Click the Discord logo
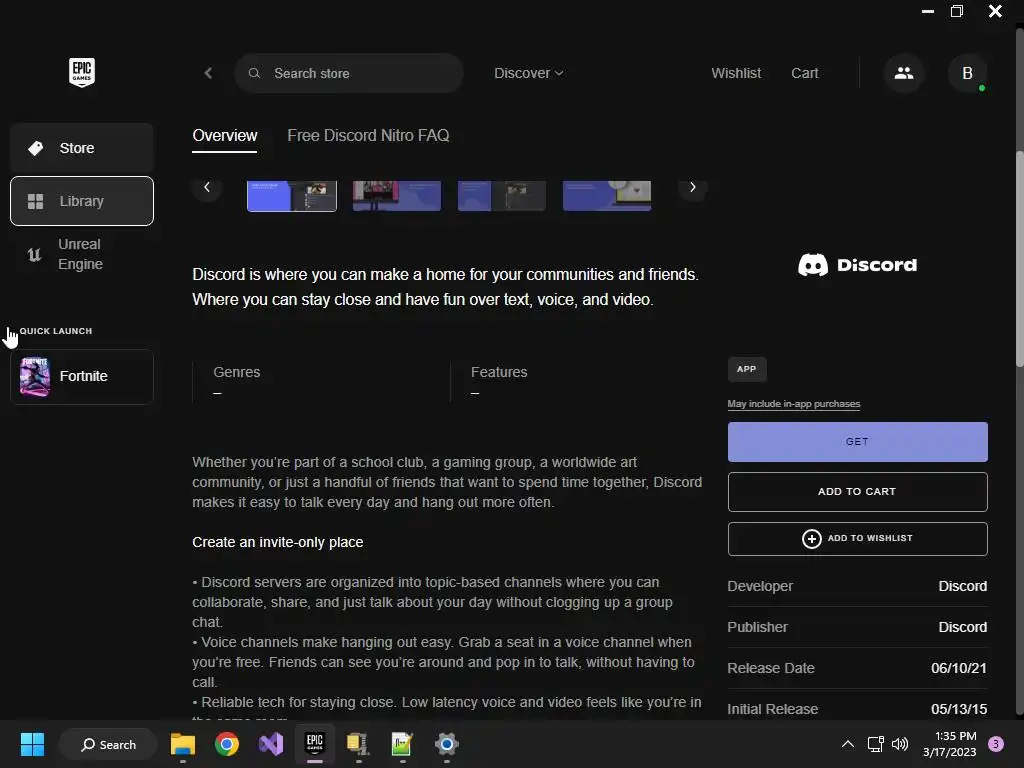 coord(857,265)
